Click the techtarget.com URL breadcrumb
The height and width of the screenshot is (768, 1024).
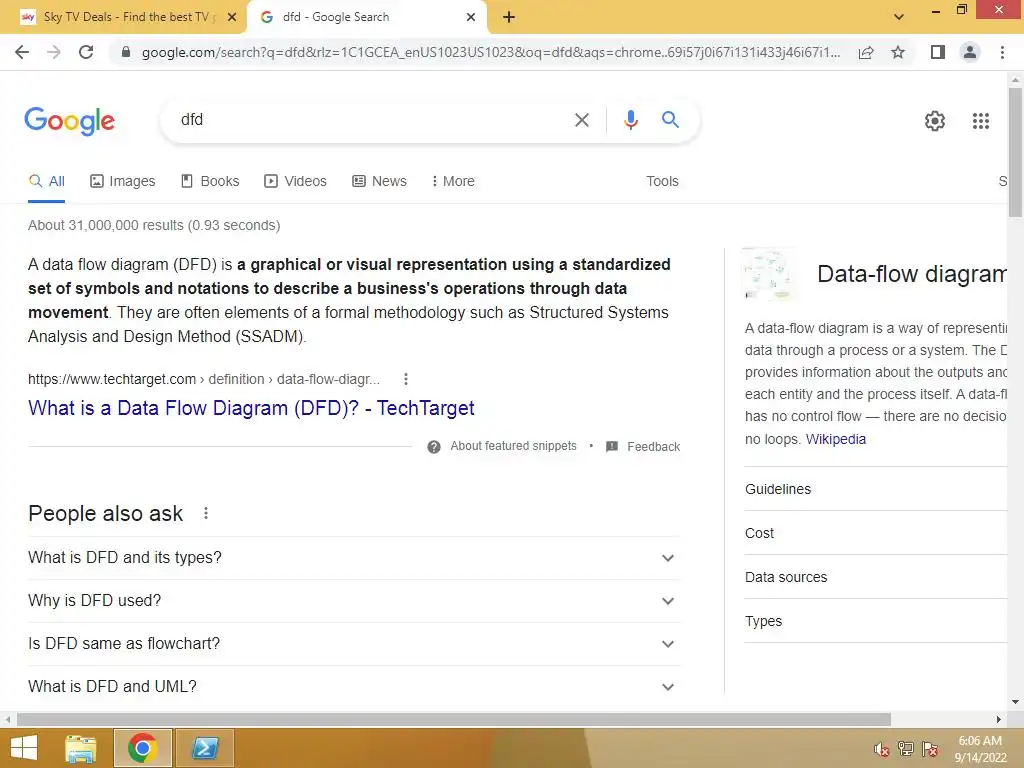tap(204, 379)
